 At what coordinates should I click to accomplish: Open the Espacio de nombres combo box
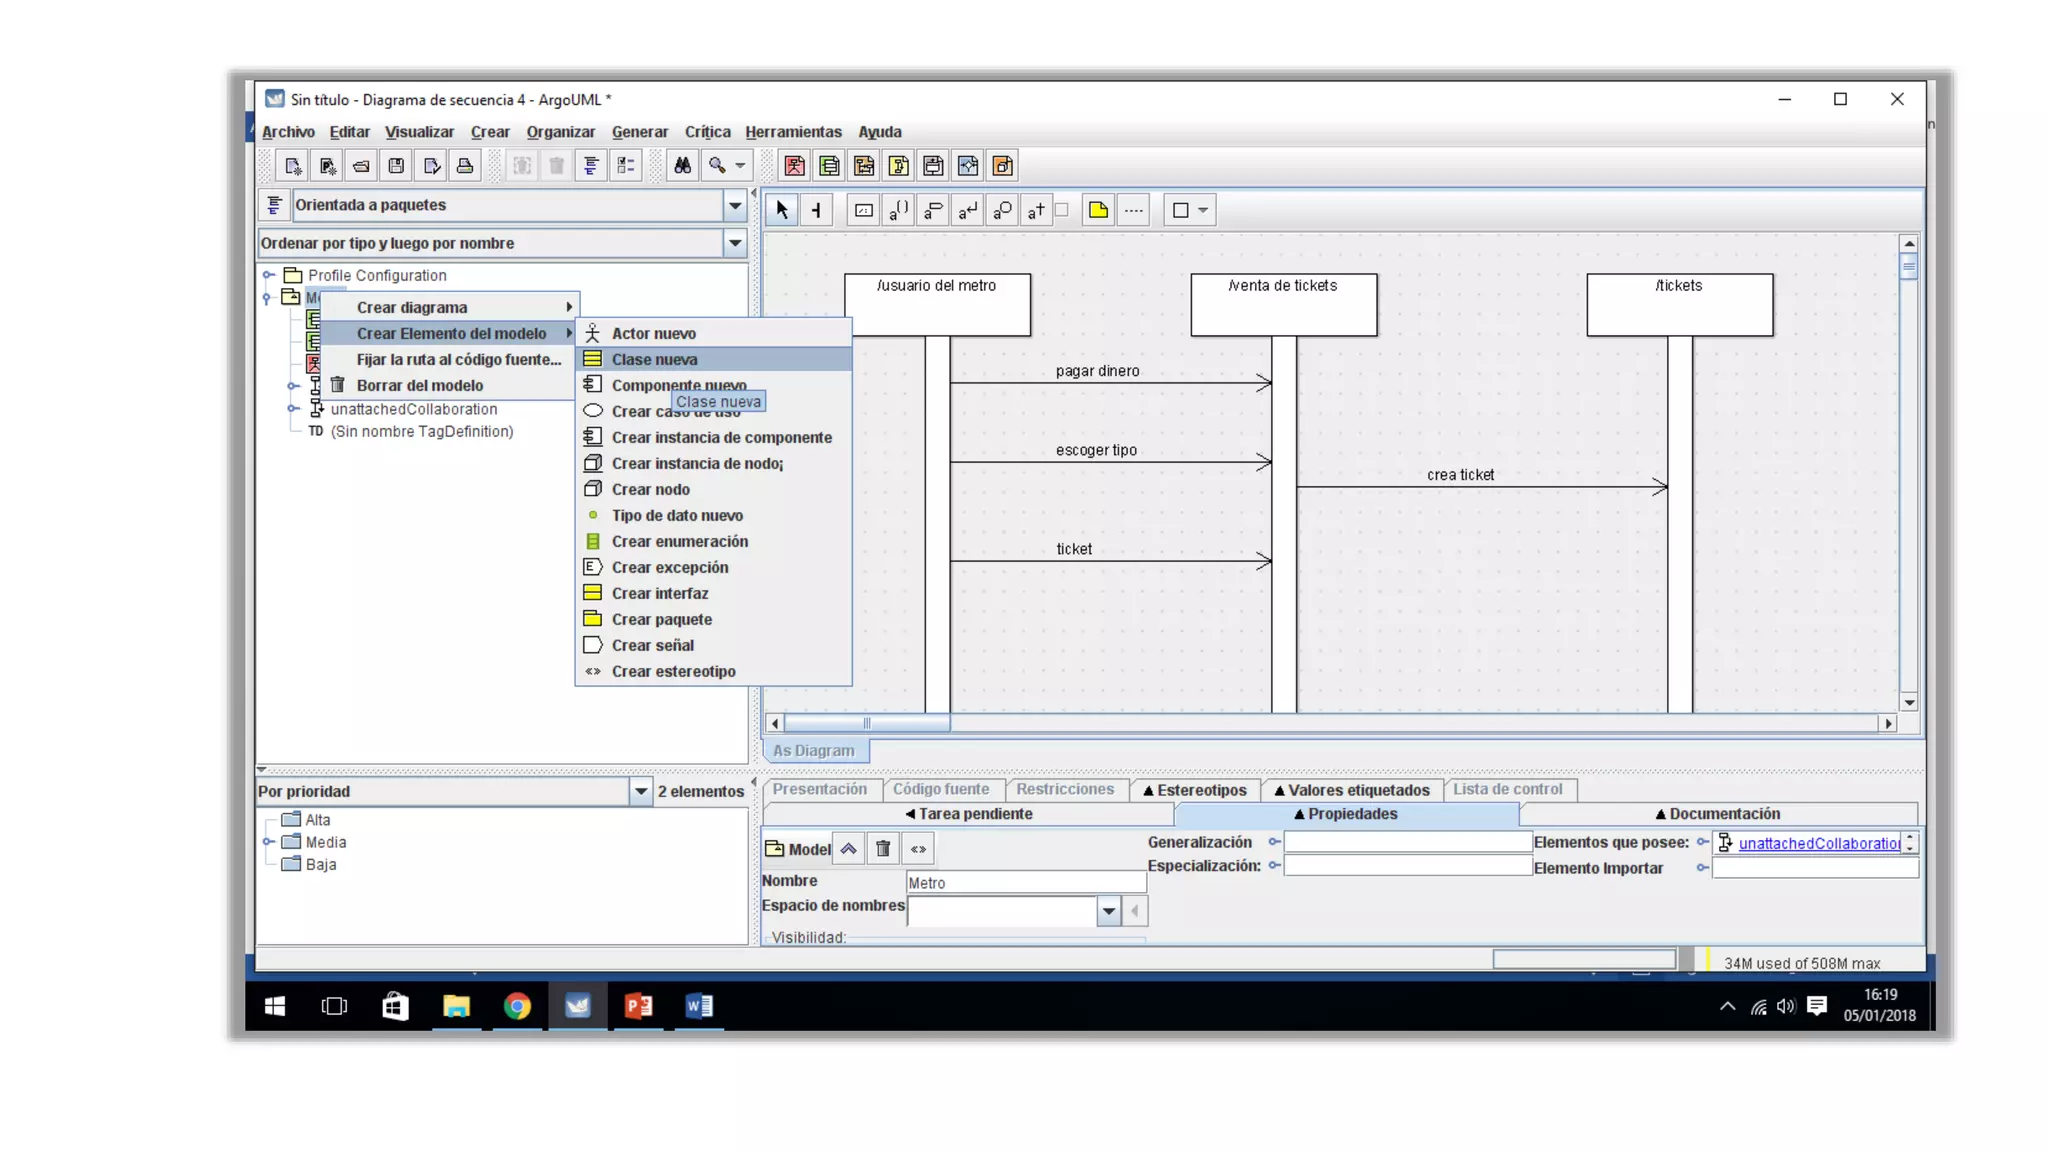pos(1108,911)
